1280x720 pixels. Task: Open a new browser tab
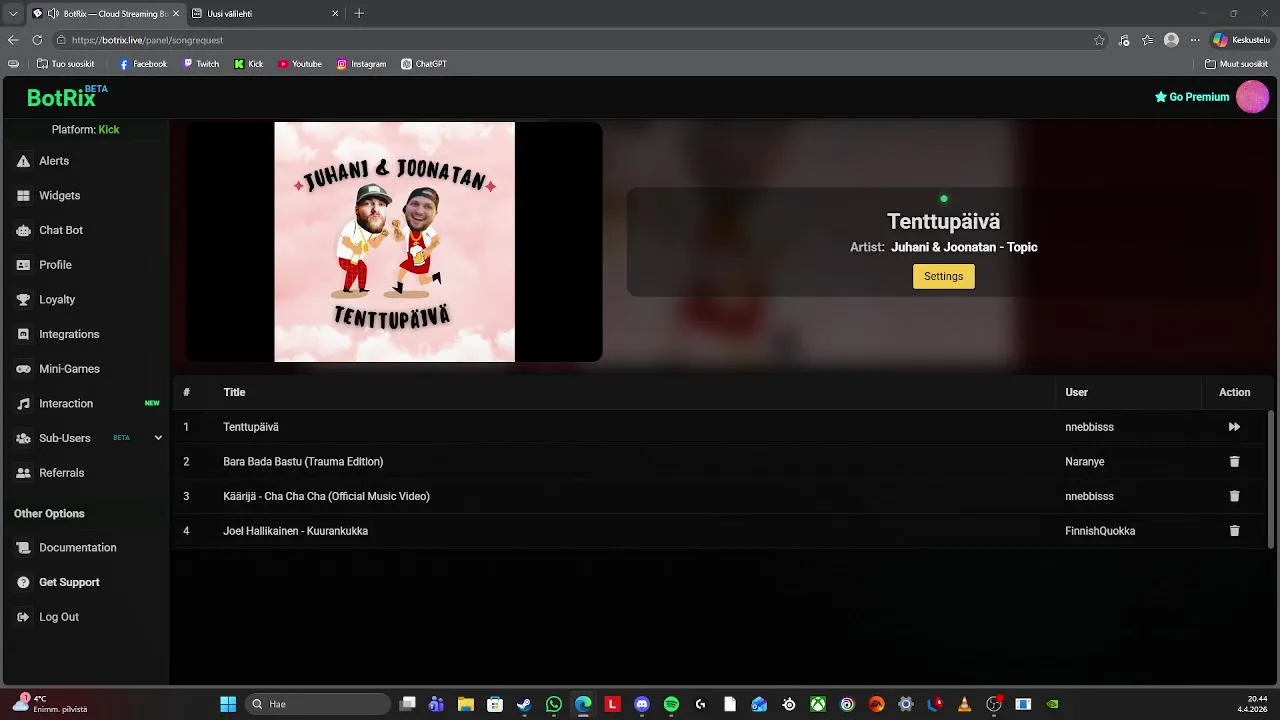click(359, 14)
